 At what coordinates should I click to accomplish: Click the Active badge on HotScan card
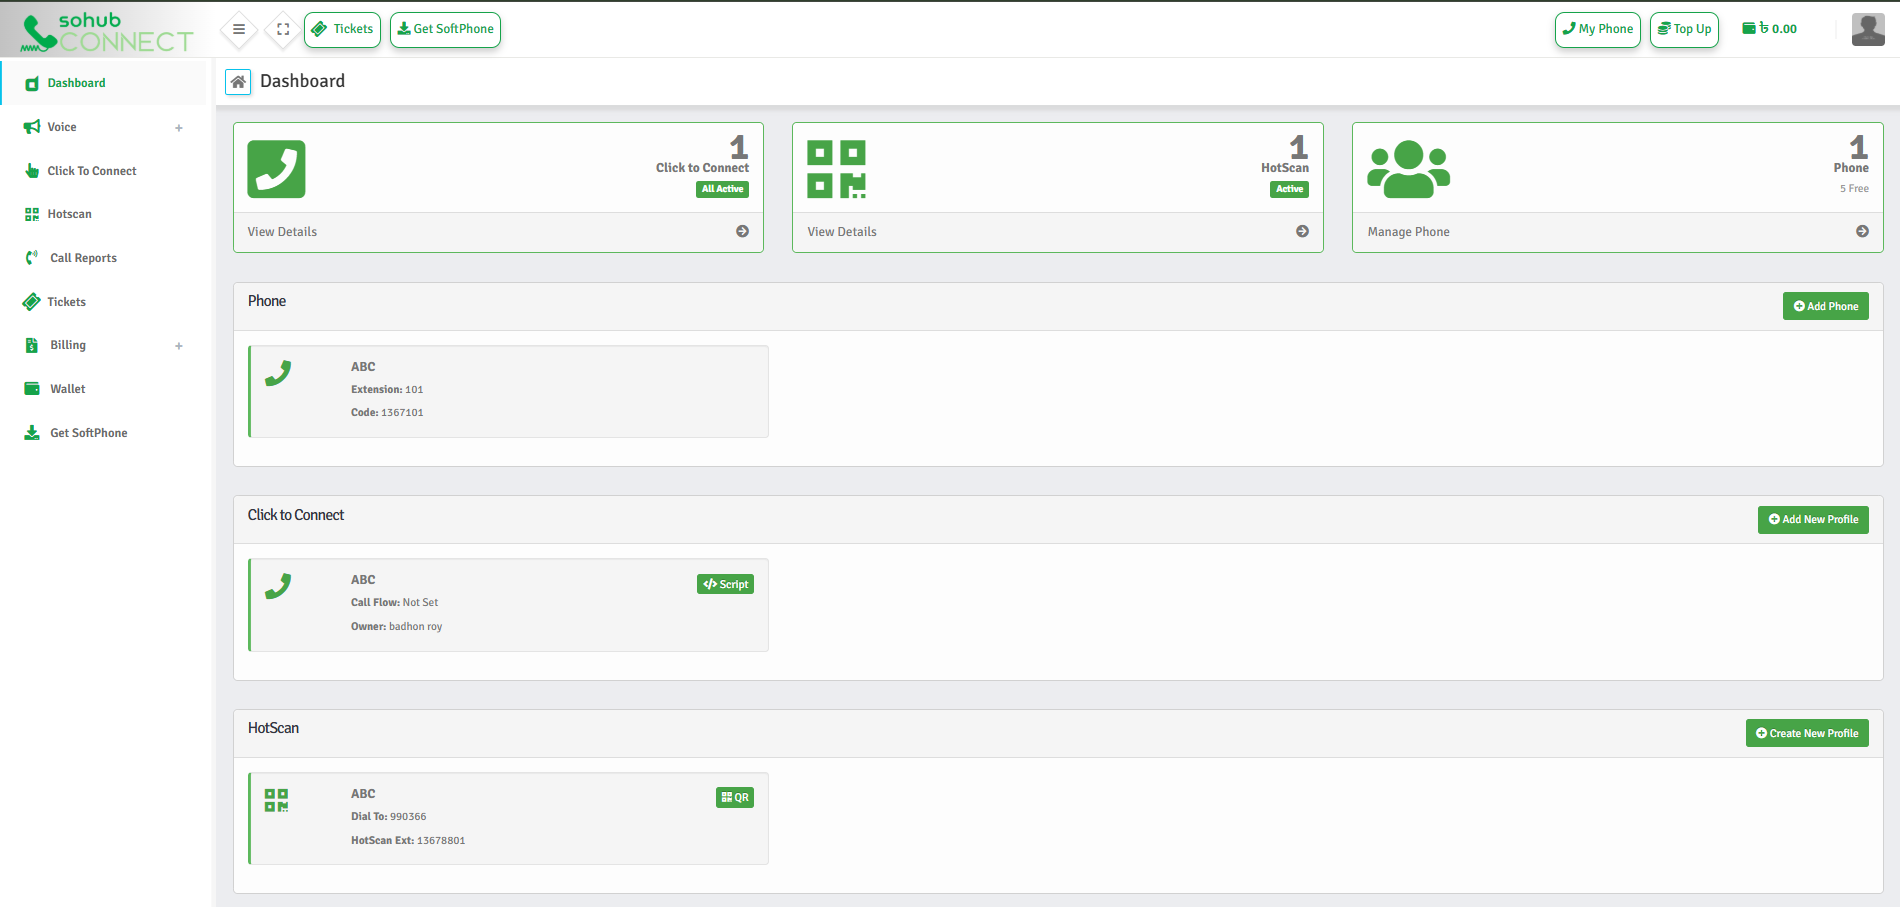point(1289,189)
